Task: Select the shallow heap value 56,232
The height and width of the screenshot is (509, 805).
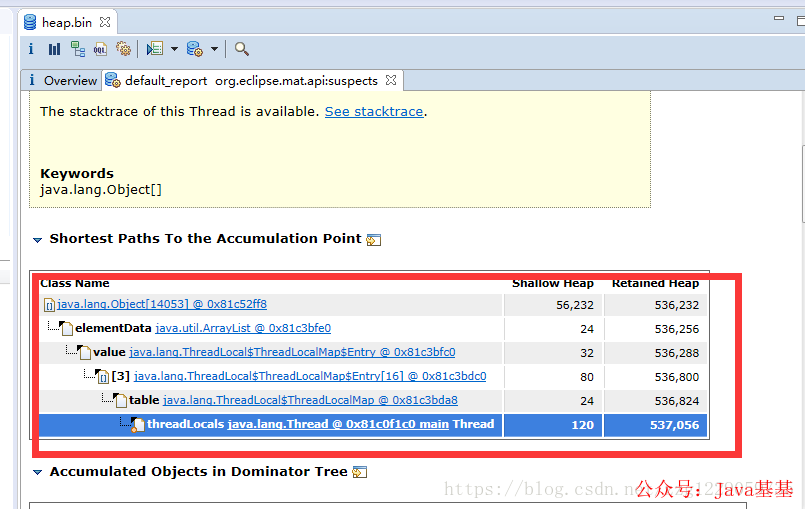Action: 574,305
